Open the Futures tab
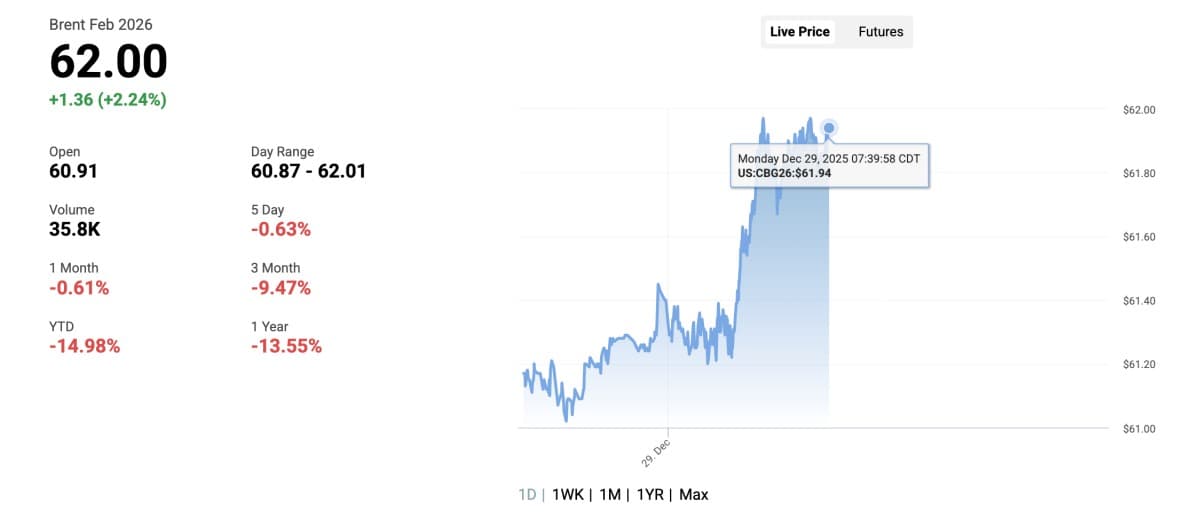 click(880, 32)
